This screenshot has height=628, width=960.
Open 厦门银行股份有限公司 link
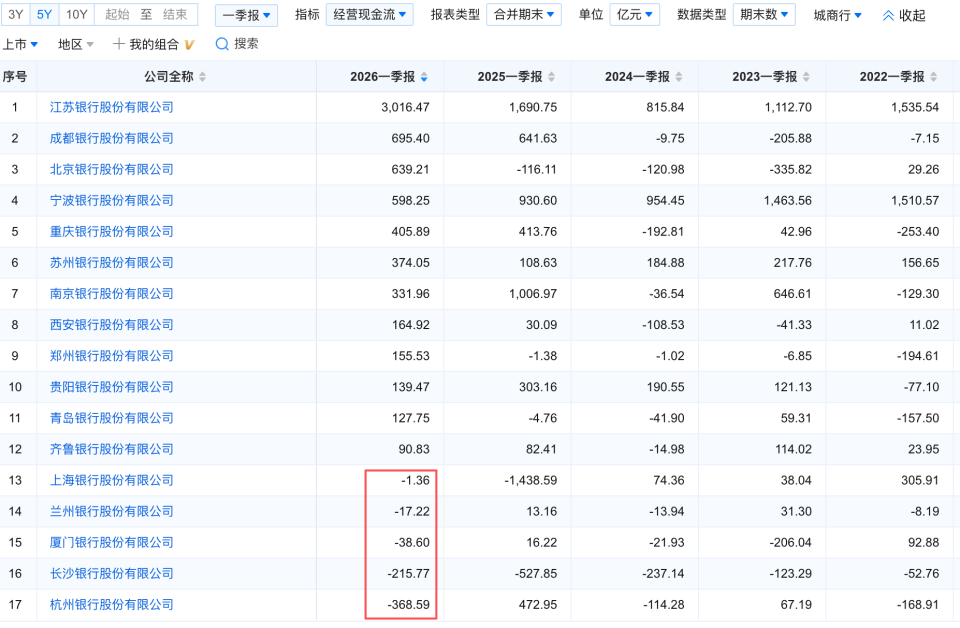click(111, 542)
